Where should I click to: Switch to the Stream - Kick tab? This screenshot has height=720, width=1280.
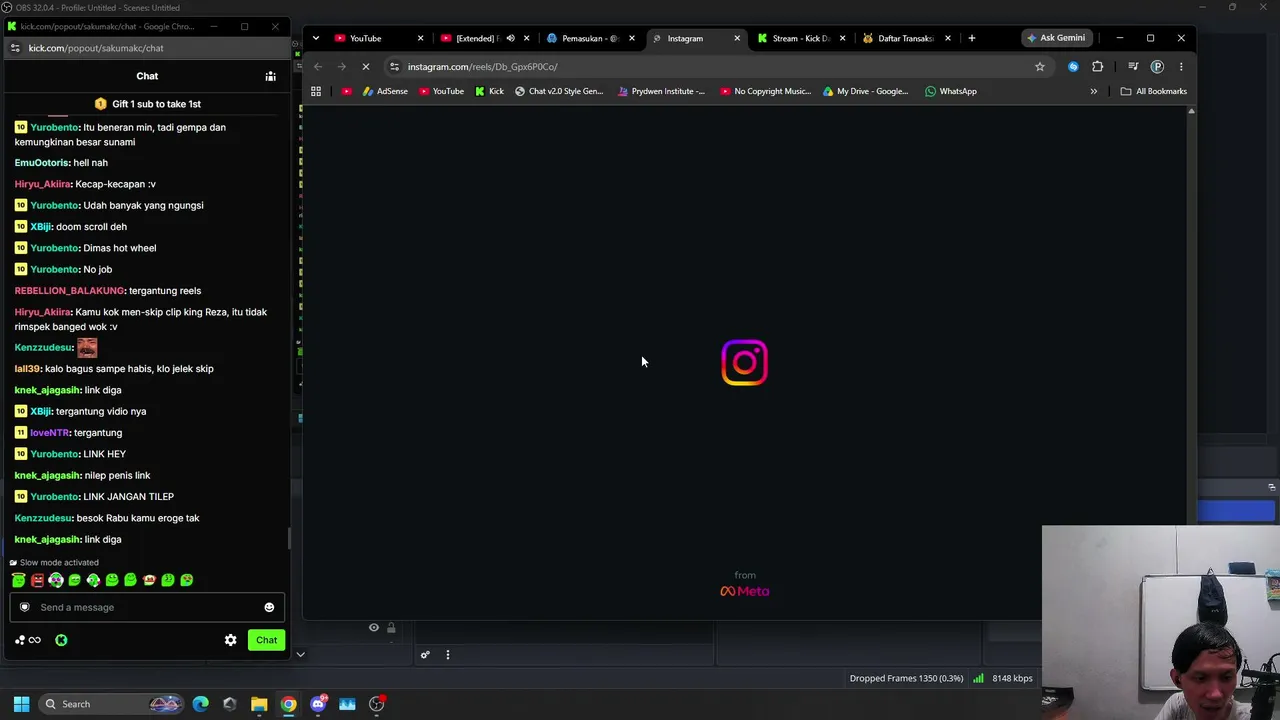[x=801, y=38]
